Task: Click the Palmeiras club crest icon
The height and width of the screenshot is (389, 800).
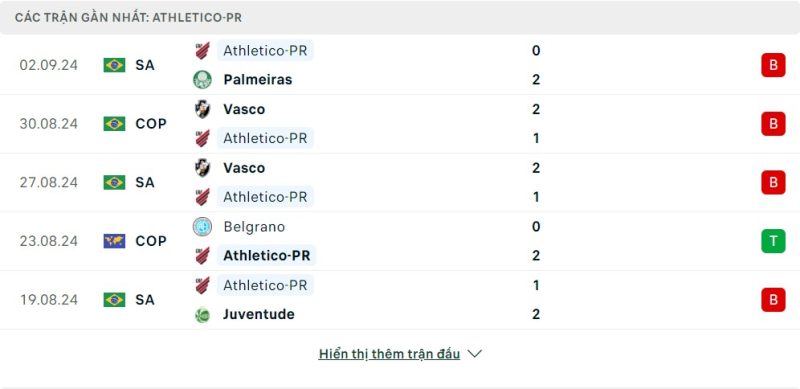Action: click(x=203, y=80)
